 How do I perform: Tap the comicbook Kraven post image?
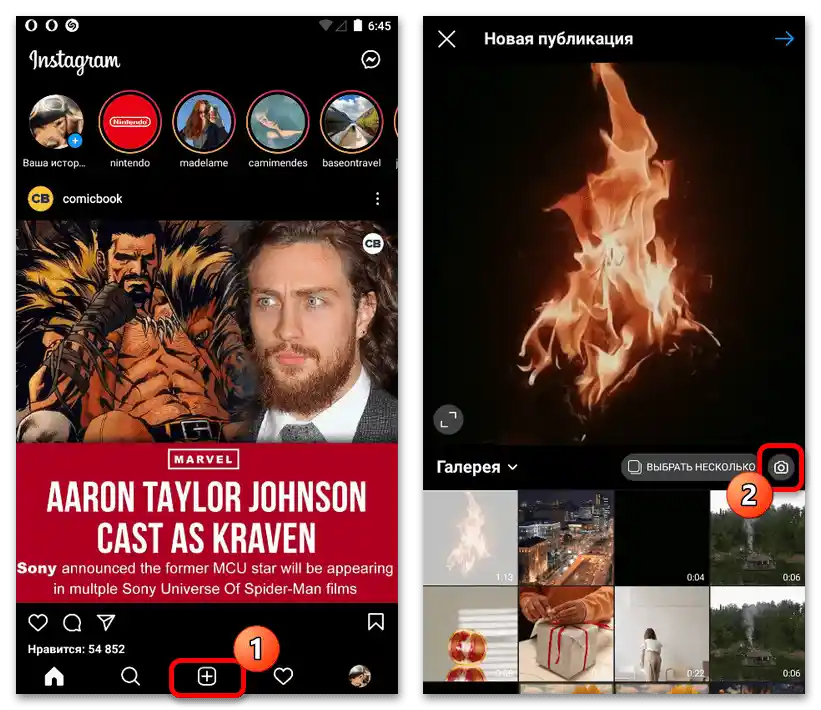[x=207, y=411]
